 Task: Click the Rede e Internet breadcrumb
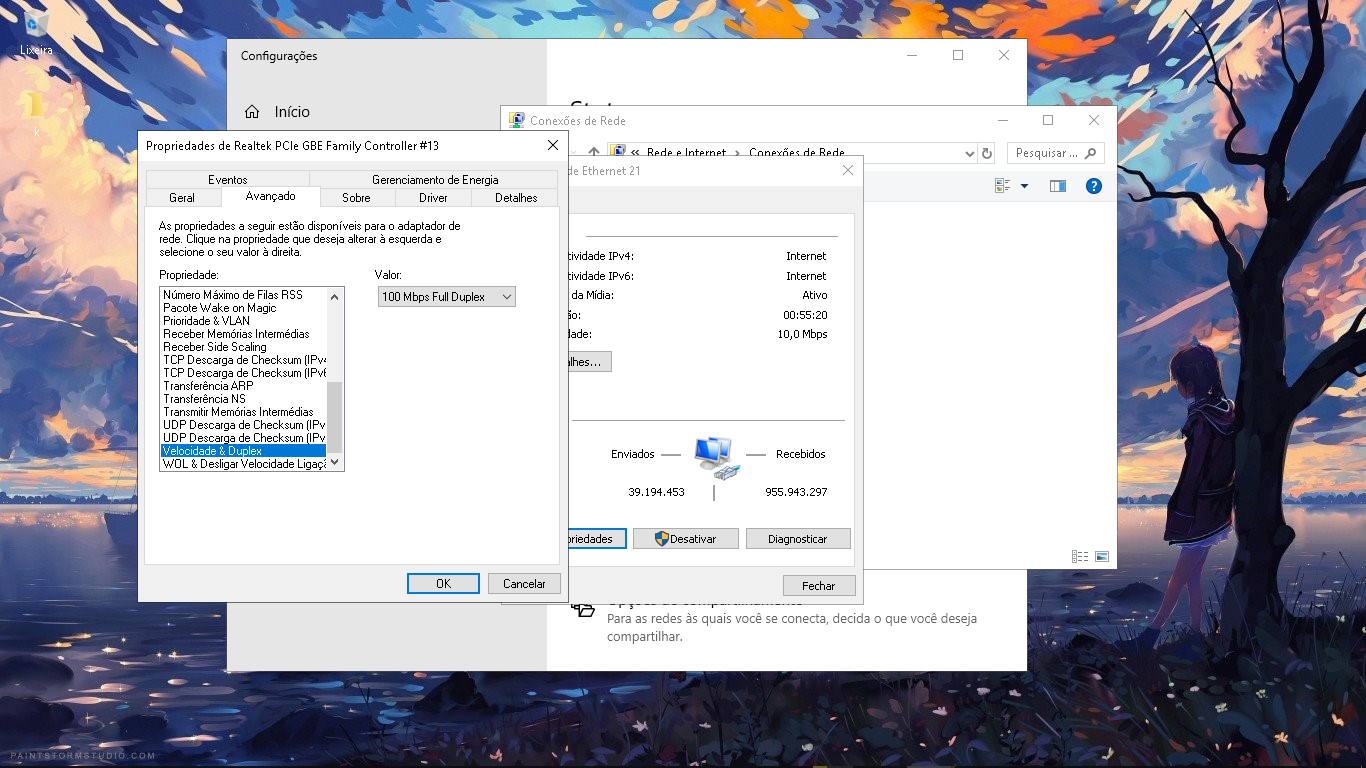(x=687, y=153)
